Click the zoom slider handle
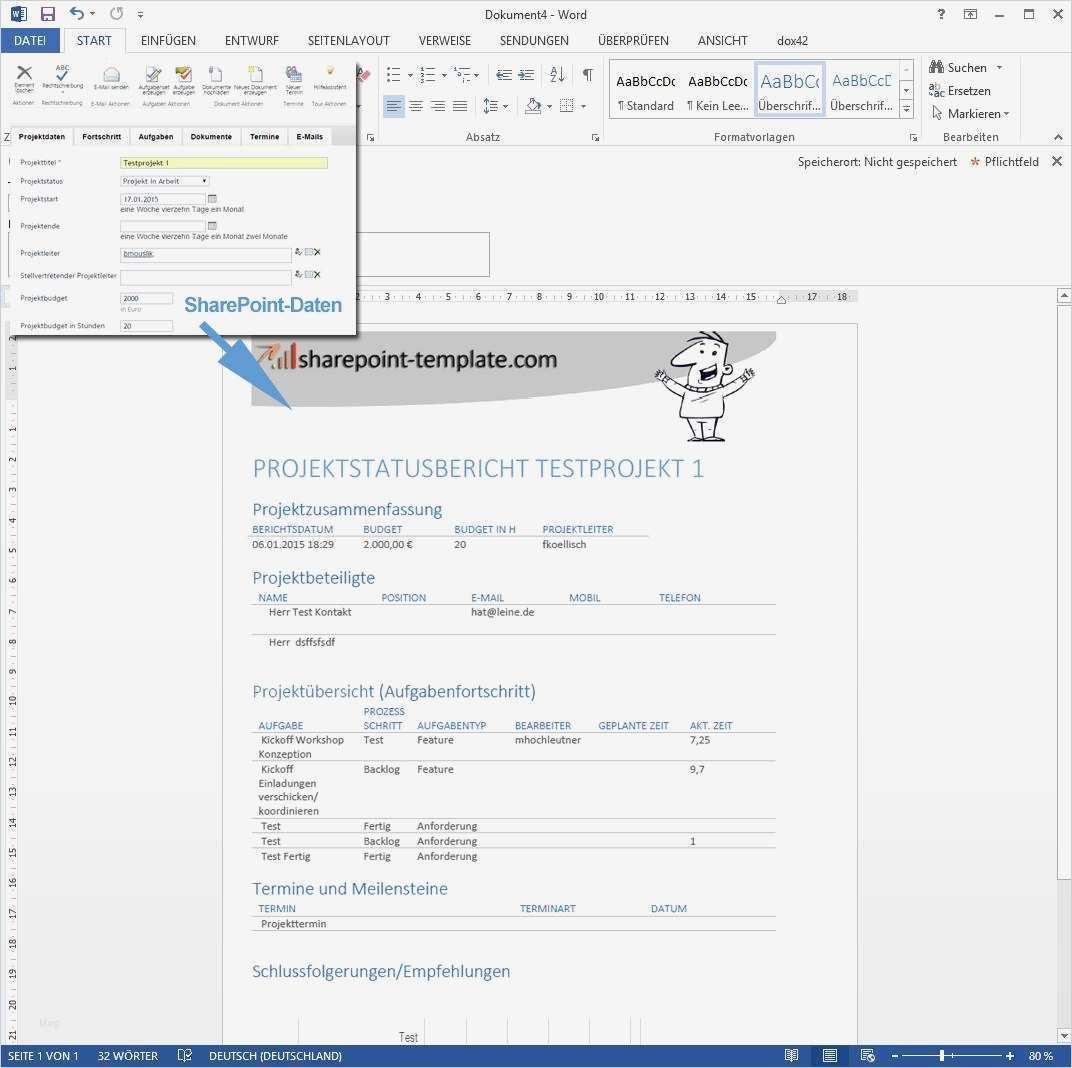 [942, 1056]
